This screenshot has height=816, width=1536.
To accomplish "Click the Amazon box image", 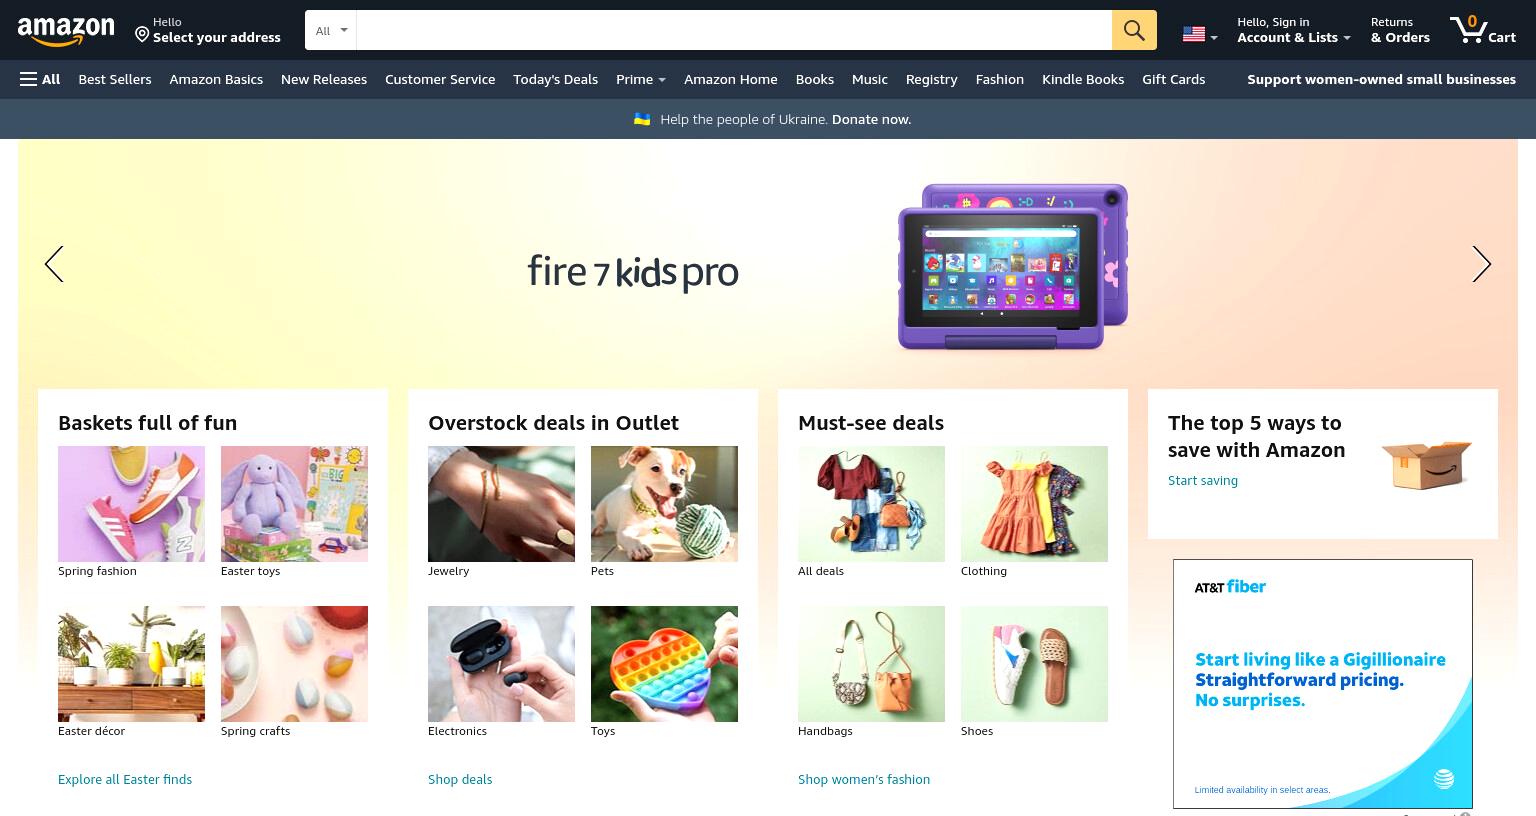I will 1427,464.
